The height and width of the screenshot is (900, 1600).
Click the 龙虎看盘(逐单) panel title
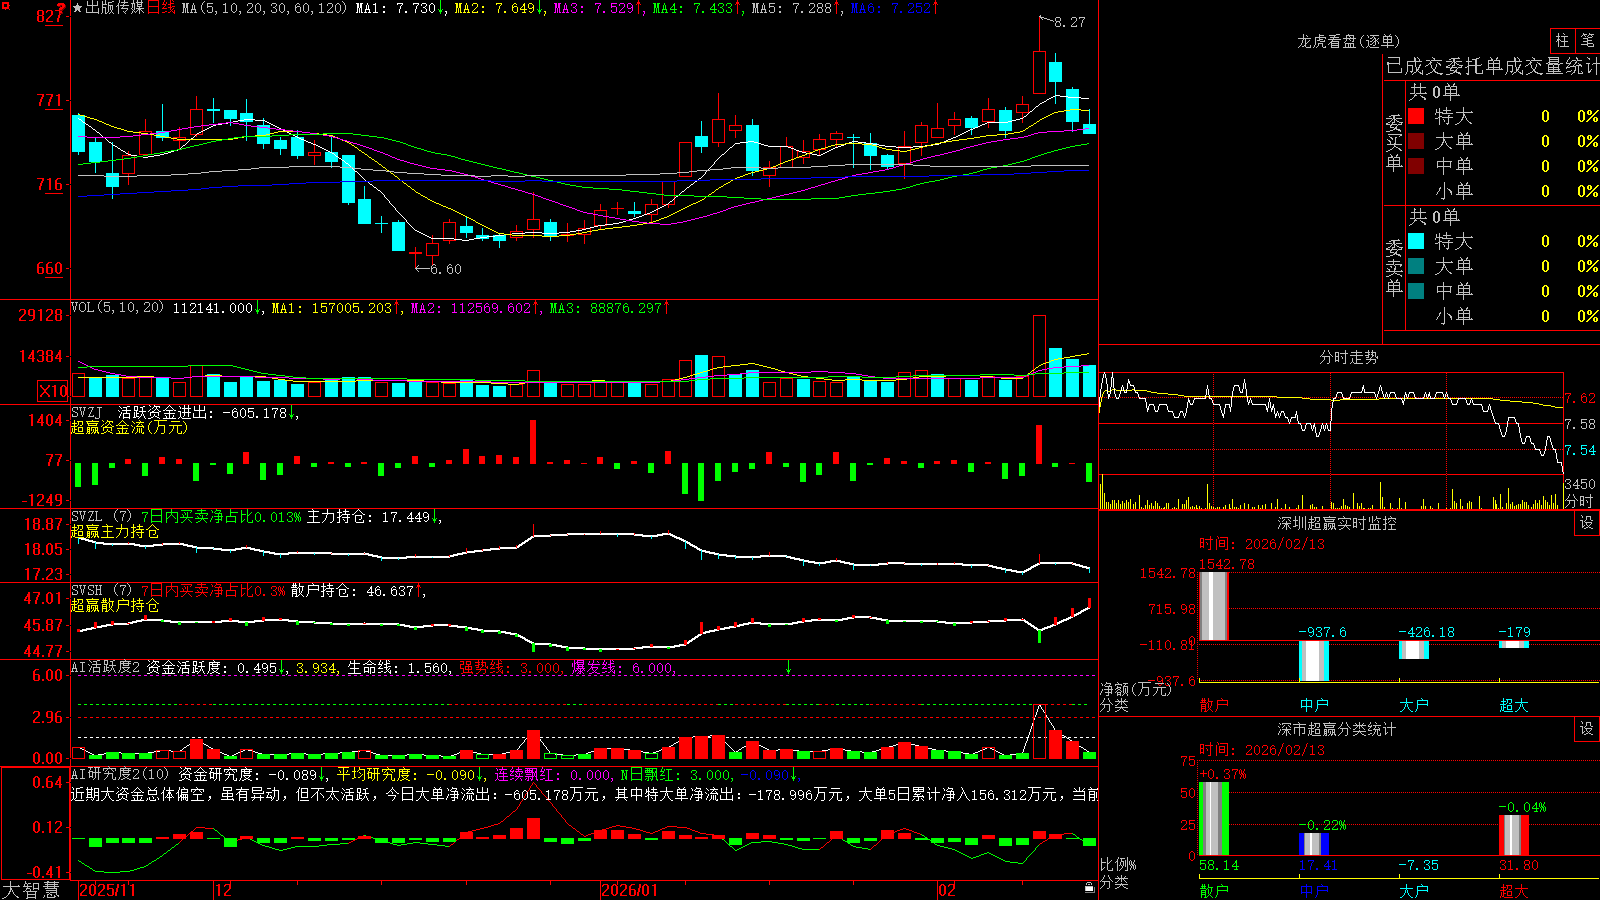[x=1348, y=41]
